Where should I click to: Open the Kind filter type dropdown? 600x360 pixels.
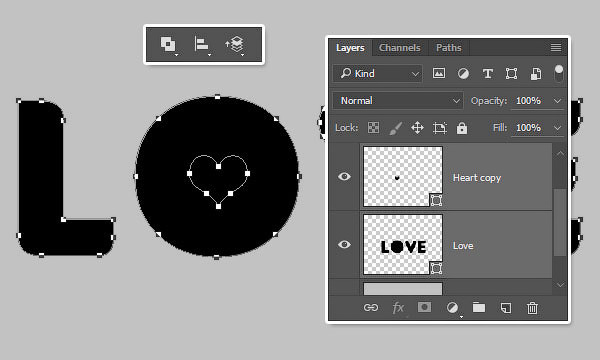(x=377, y=73)
